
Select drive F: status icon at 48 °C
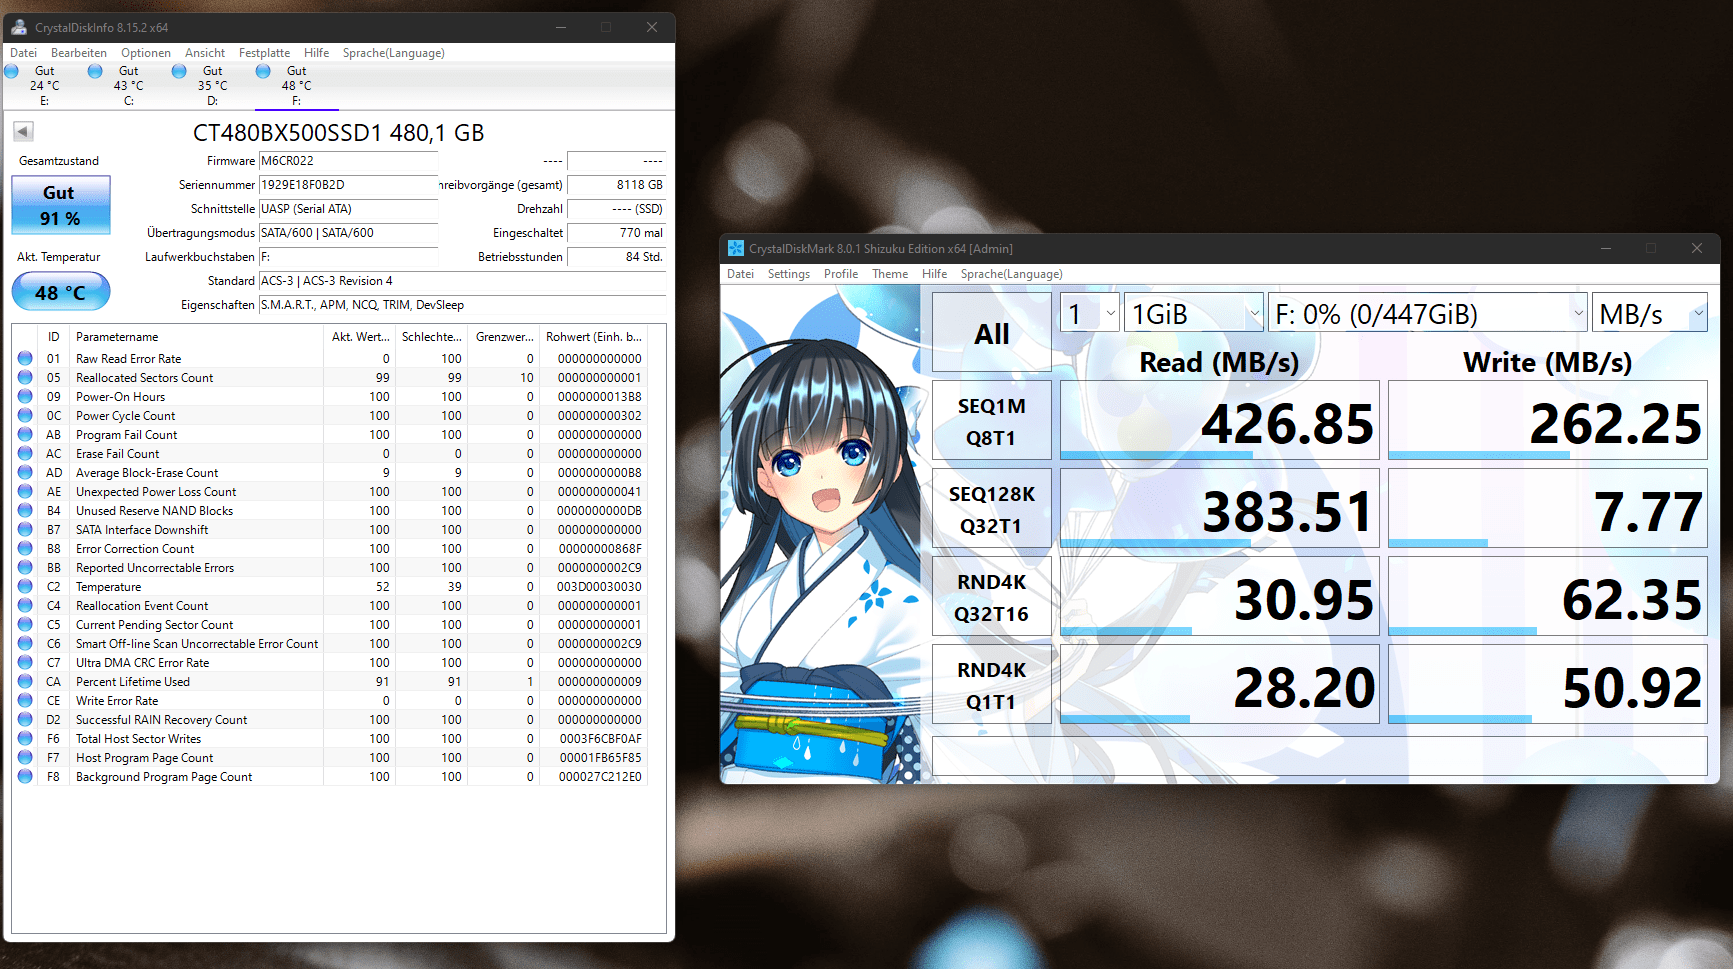(x=263, y=71)
